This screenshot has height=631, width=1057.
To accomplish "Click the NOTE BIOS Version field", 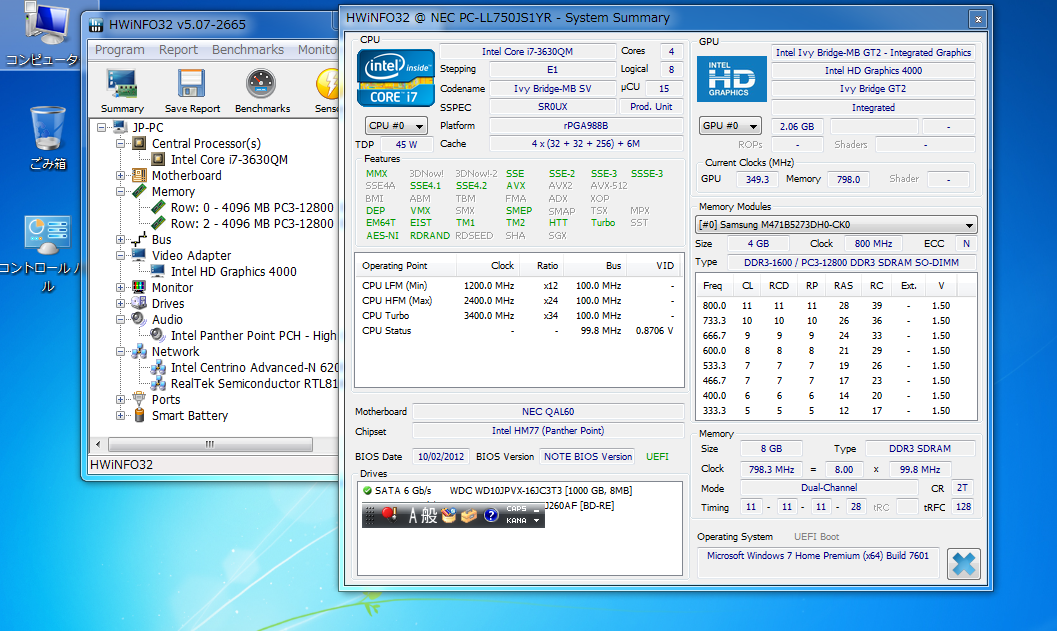I will (x=588, y=456).
